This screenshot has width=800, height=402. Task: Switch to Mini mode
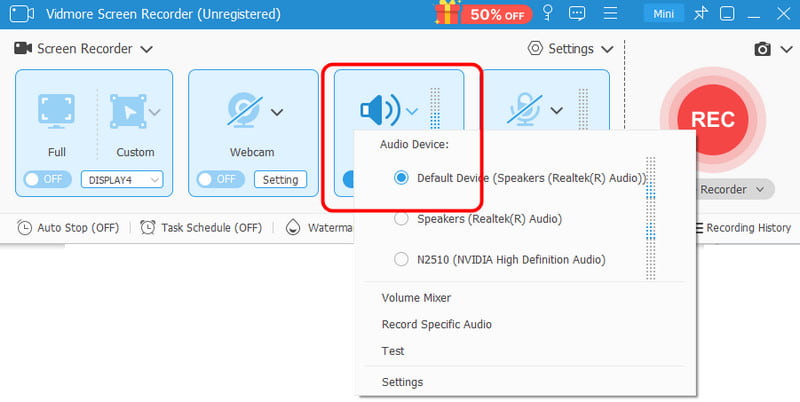coord(661,15)
